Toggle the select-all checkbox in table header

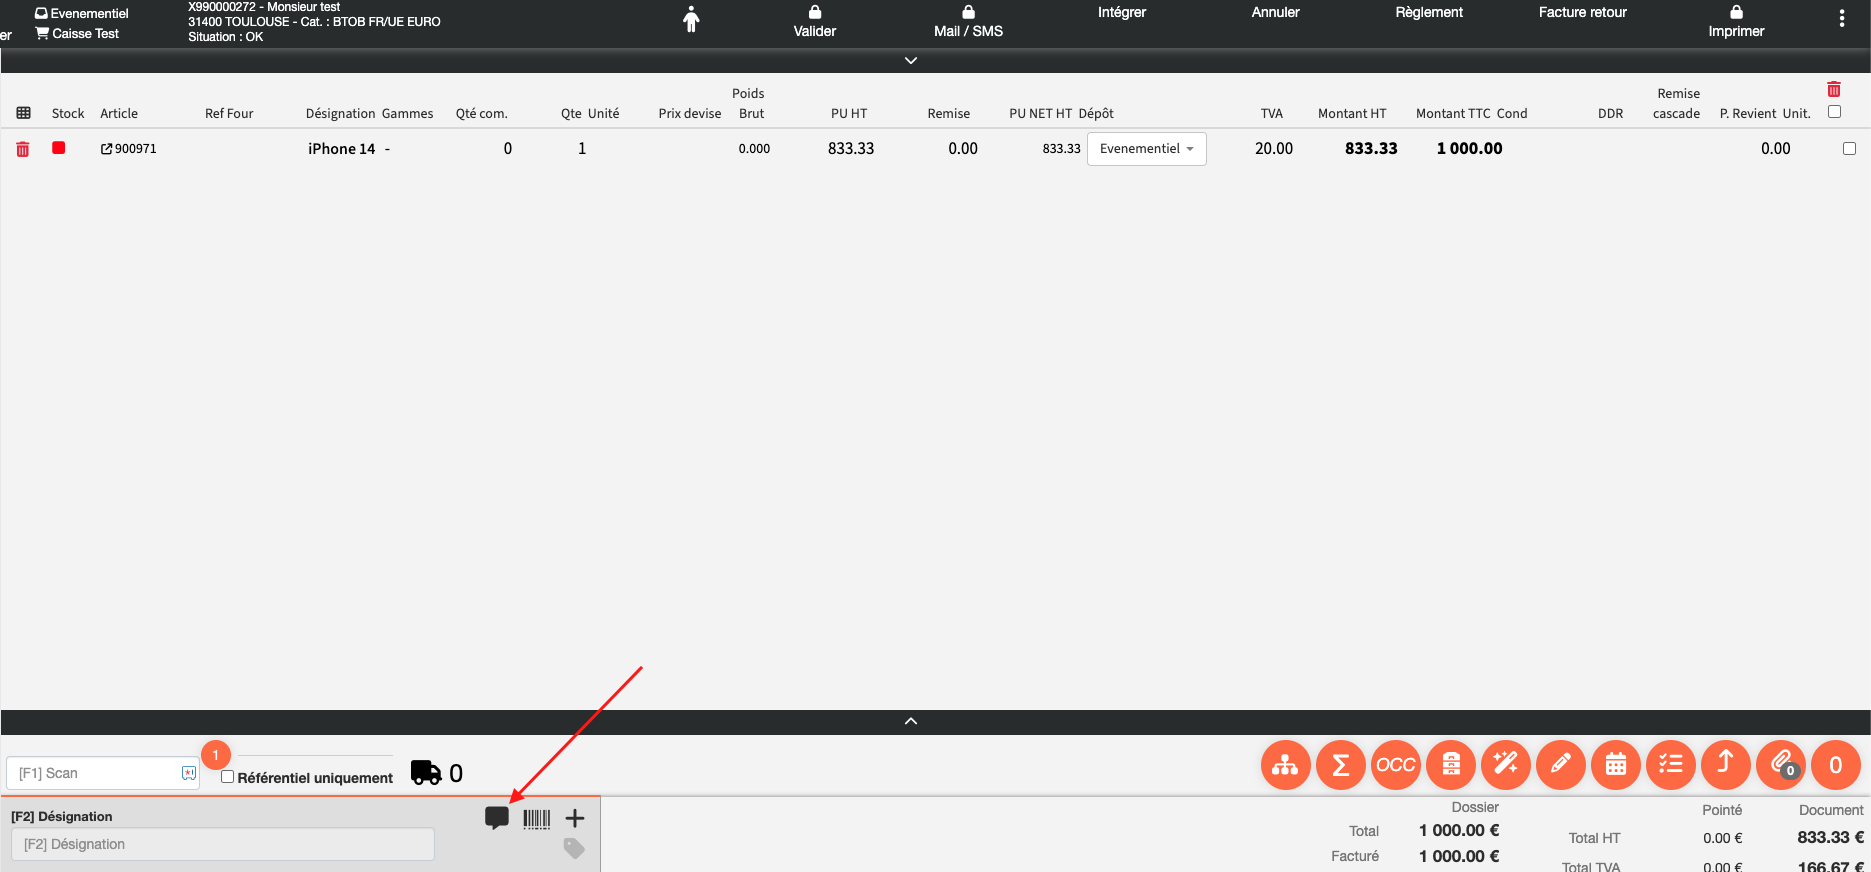pyautogui.click(x=1834, y=112)
